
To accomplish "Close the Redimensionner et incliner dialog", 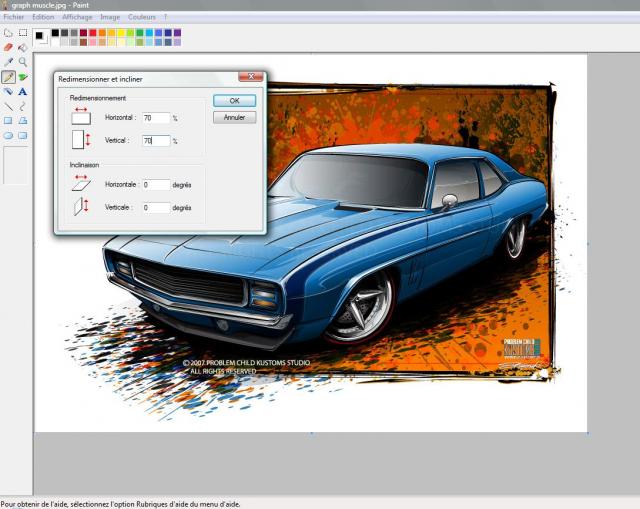I will pos(251,76).
